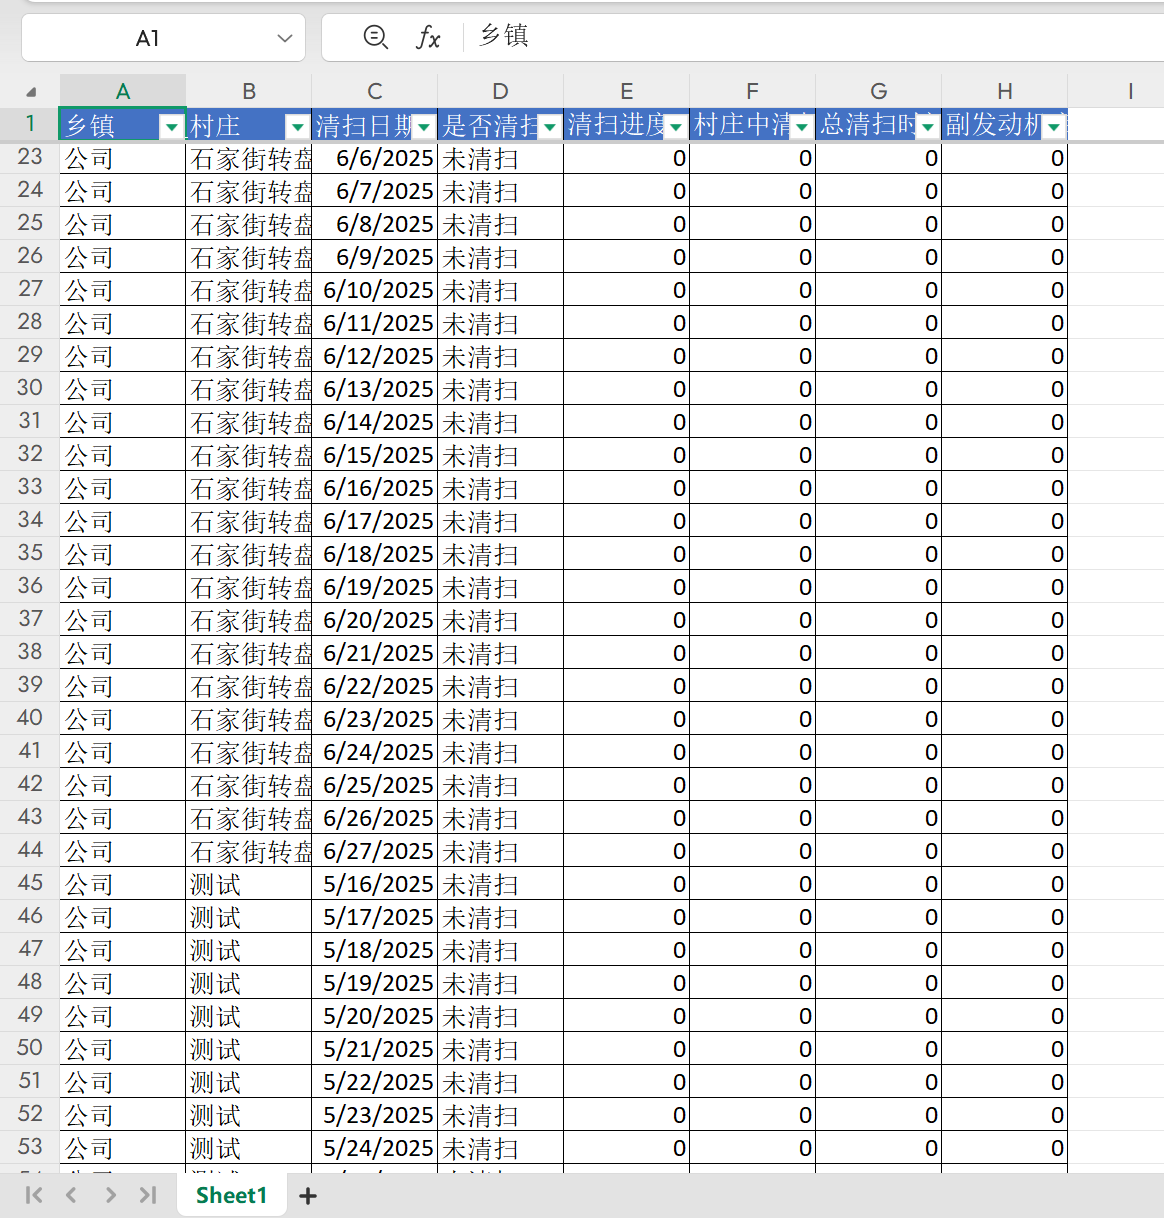Select the cell containing date 6/15/2025

[375, 455]
